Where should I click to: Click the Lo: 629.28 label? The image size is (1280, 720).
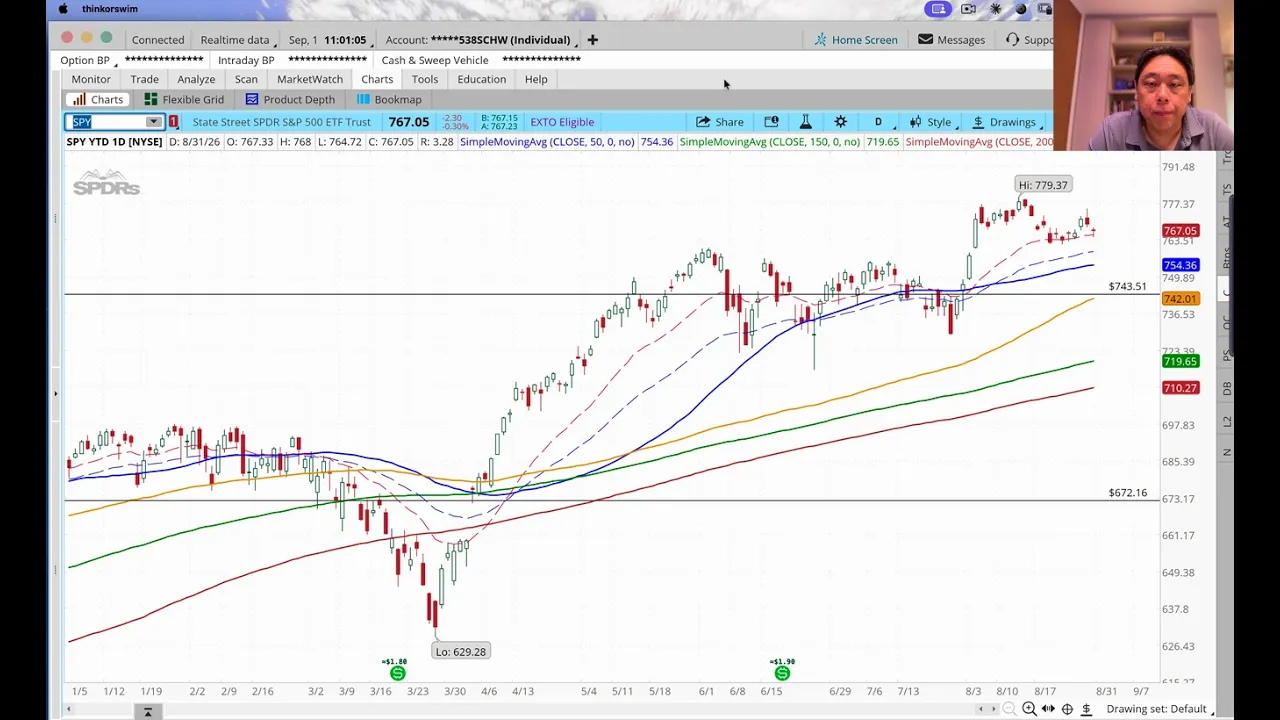[460, 652]
